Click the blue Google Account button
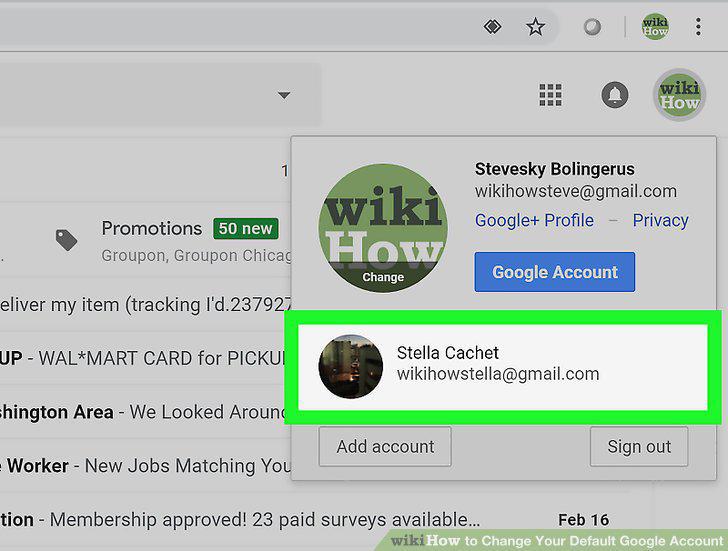Viewport: 728px width, 551px height. tap(554, 272)
